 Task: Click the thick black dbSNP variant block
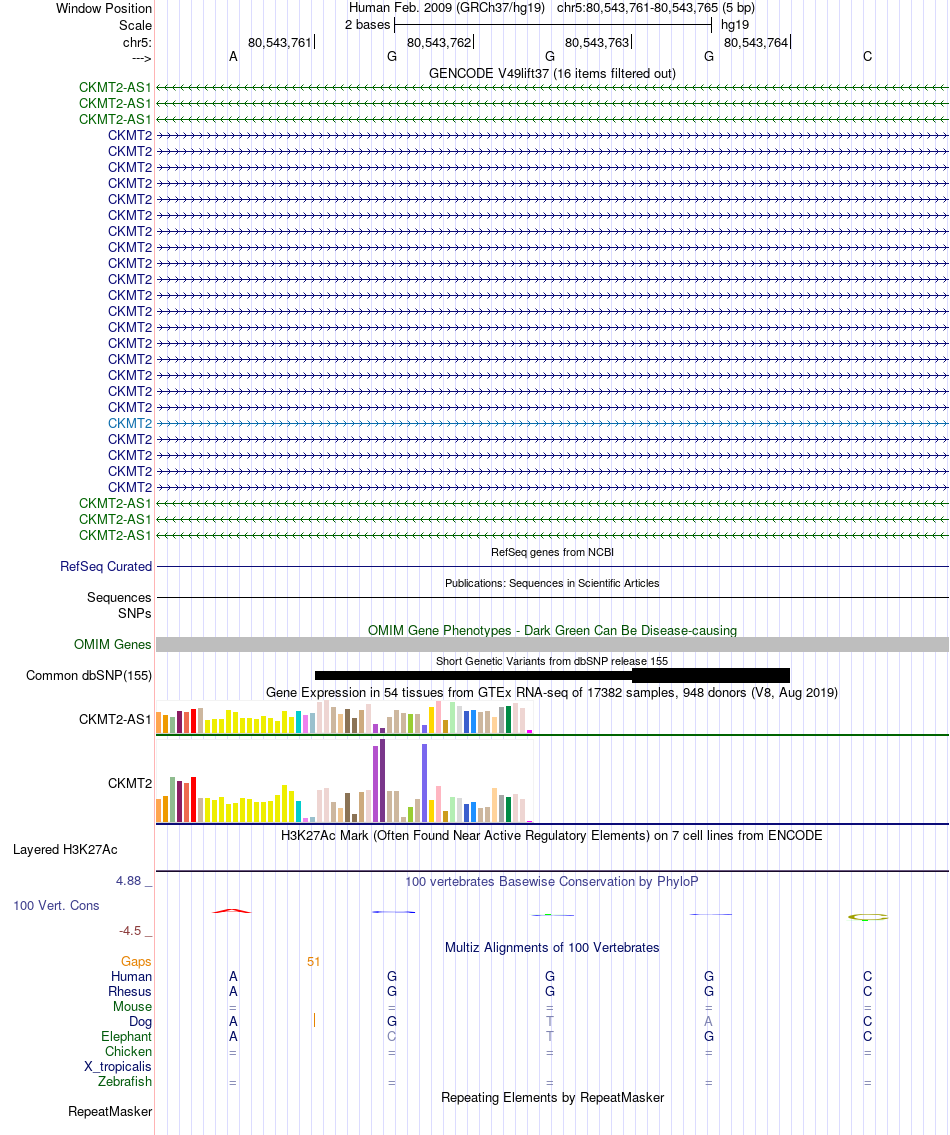click(x=711, y=675)
